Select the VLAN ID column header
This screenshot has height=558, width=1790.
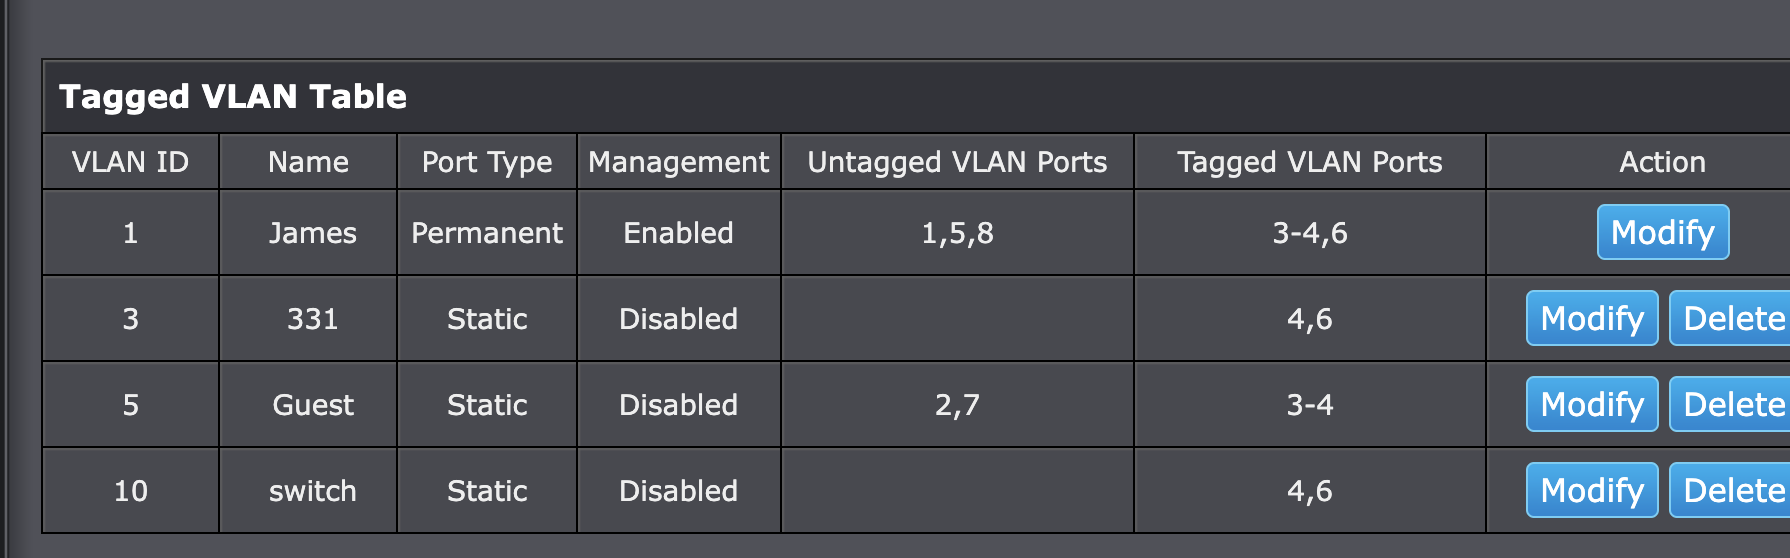[x=130, y=162]
